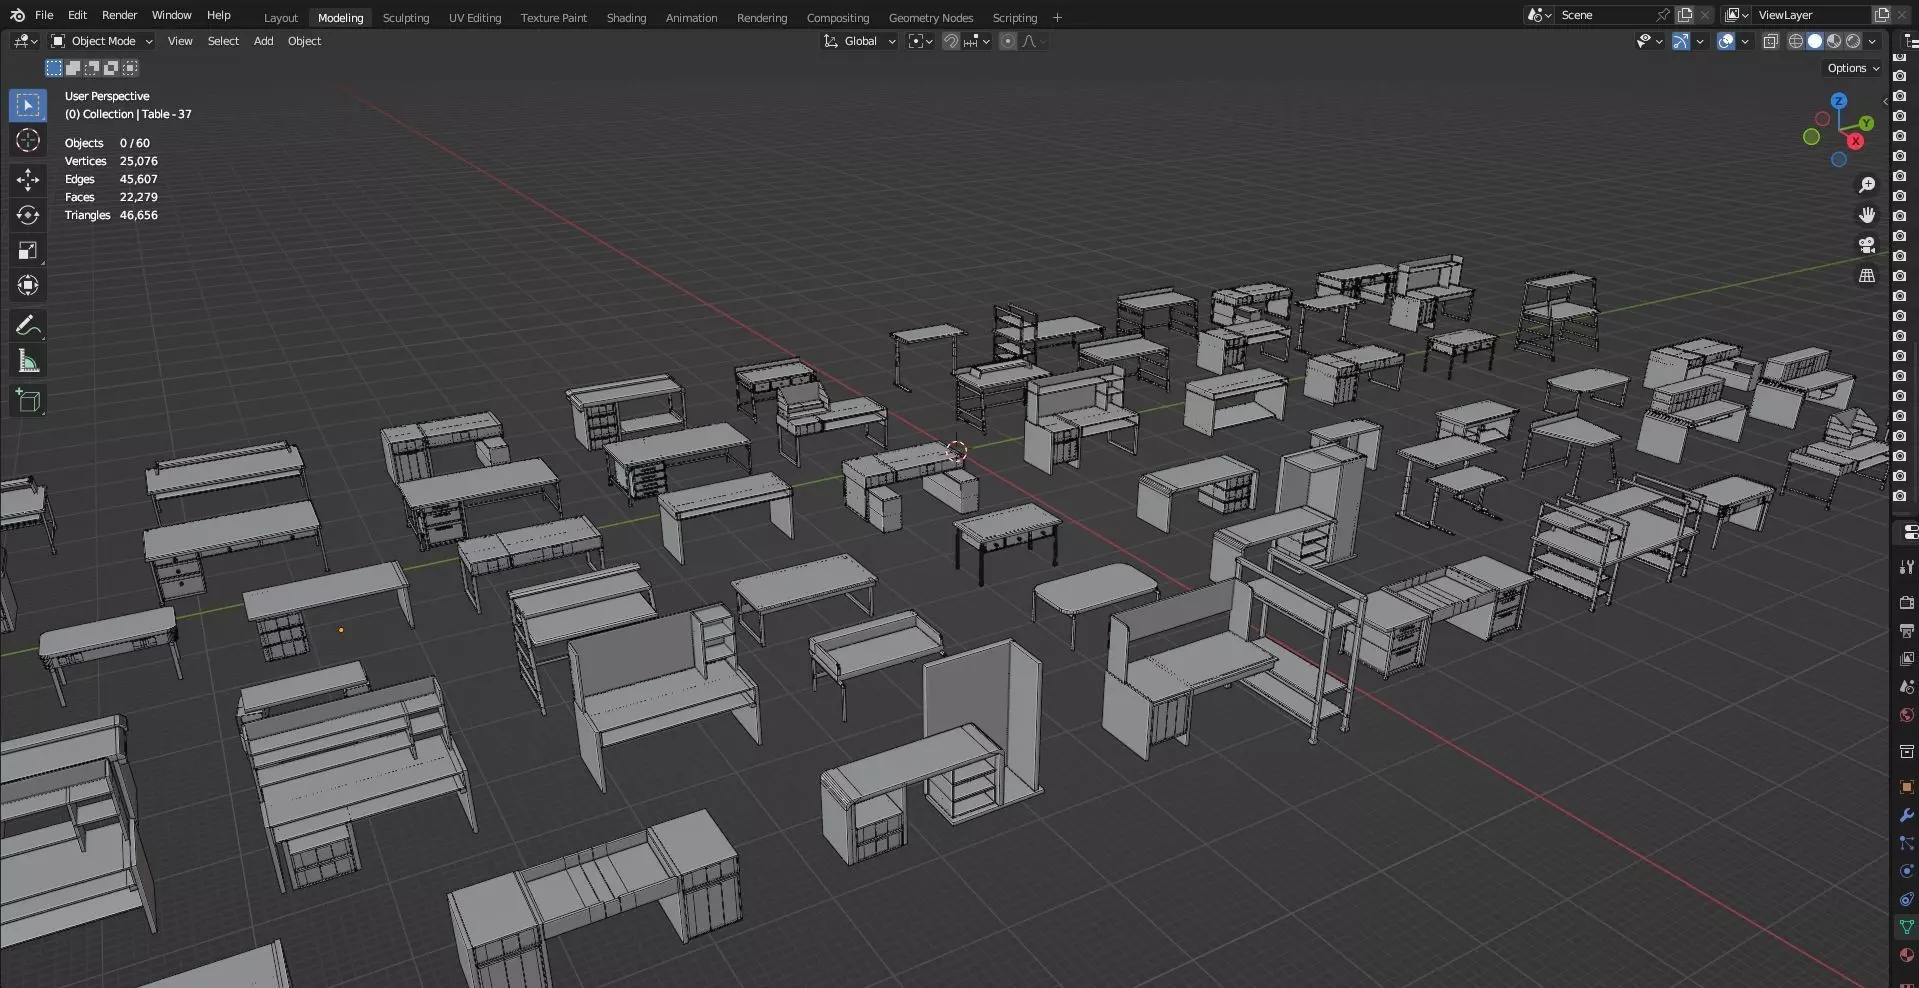Toggle snapping magnet
The image size is (1919, 988).
951,41
